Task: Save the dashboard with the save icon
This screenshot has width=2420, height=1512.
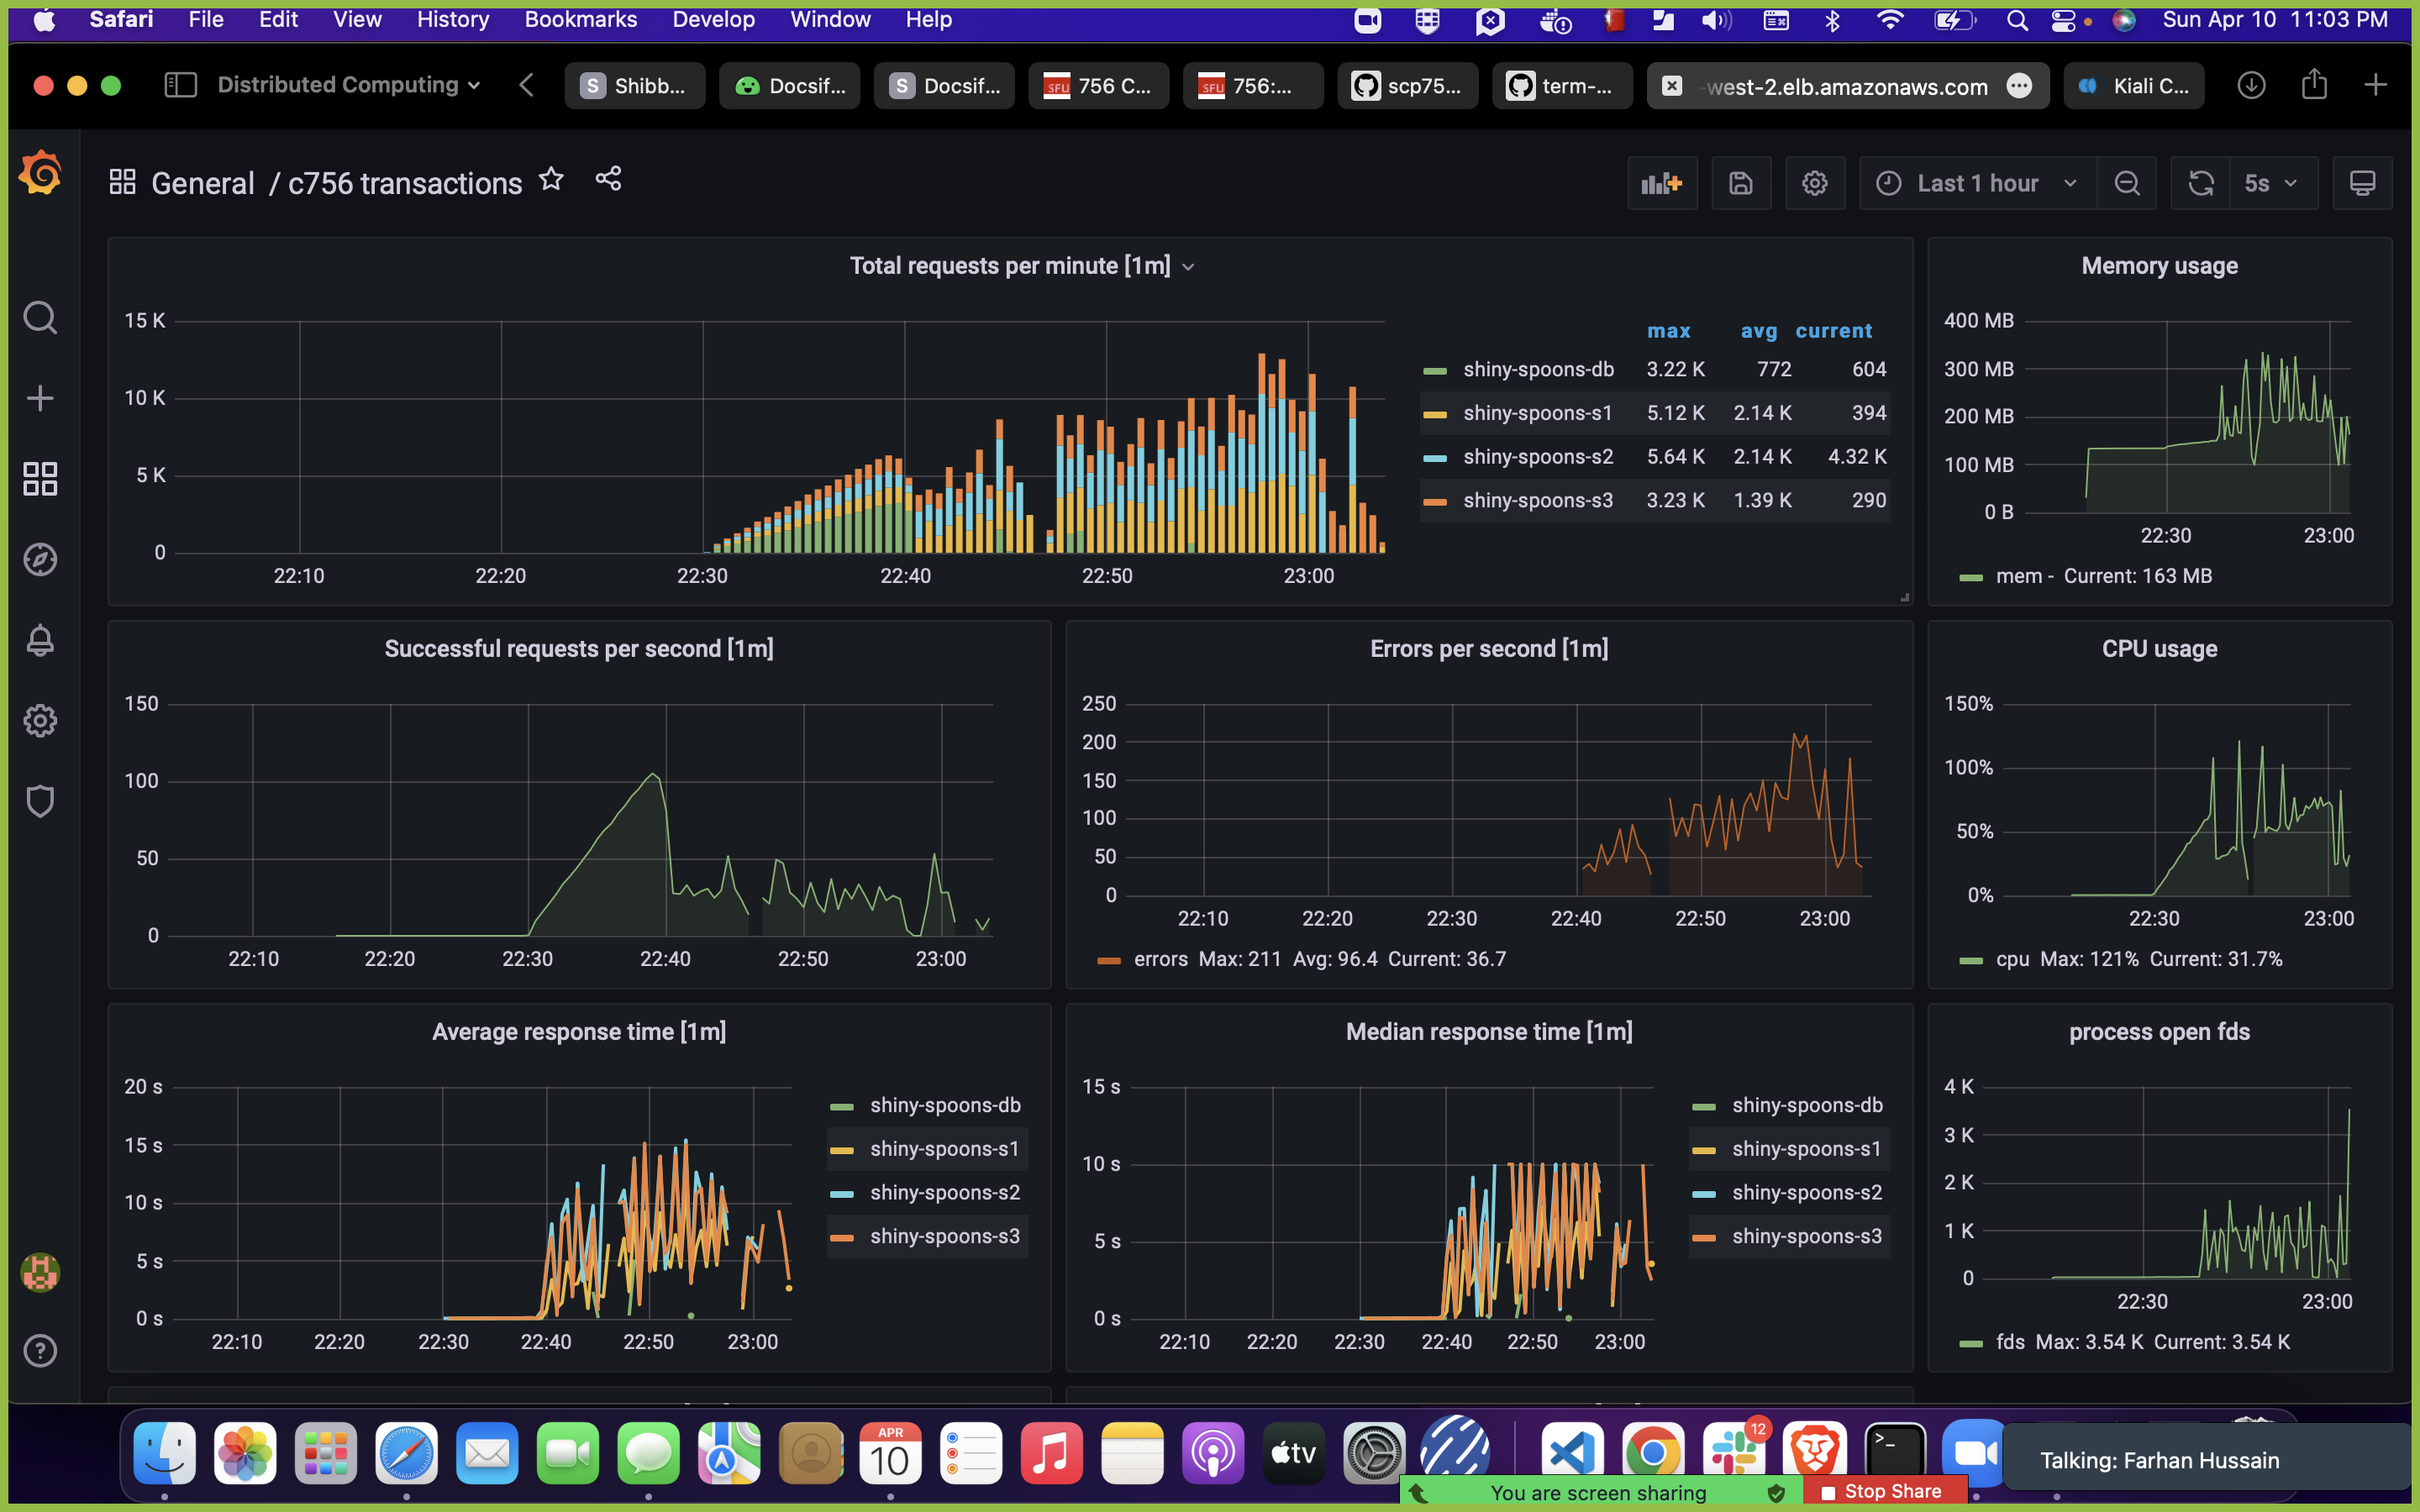Action: [1741, 183]
